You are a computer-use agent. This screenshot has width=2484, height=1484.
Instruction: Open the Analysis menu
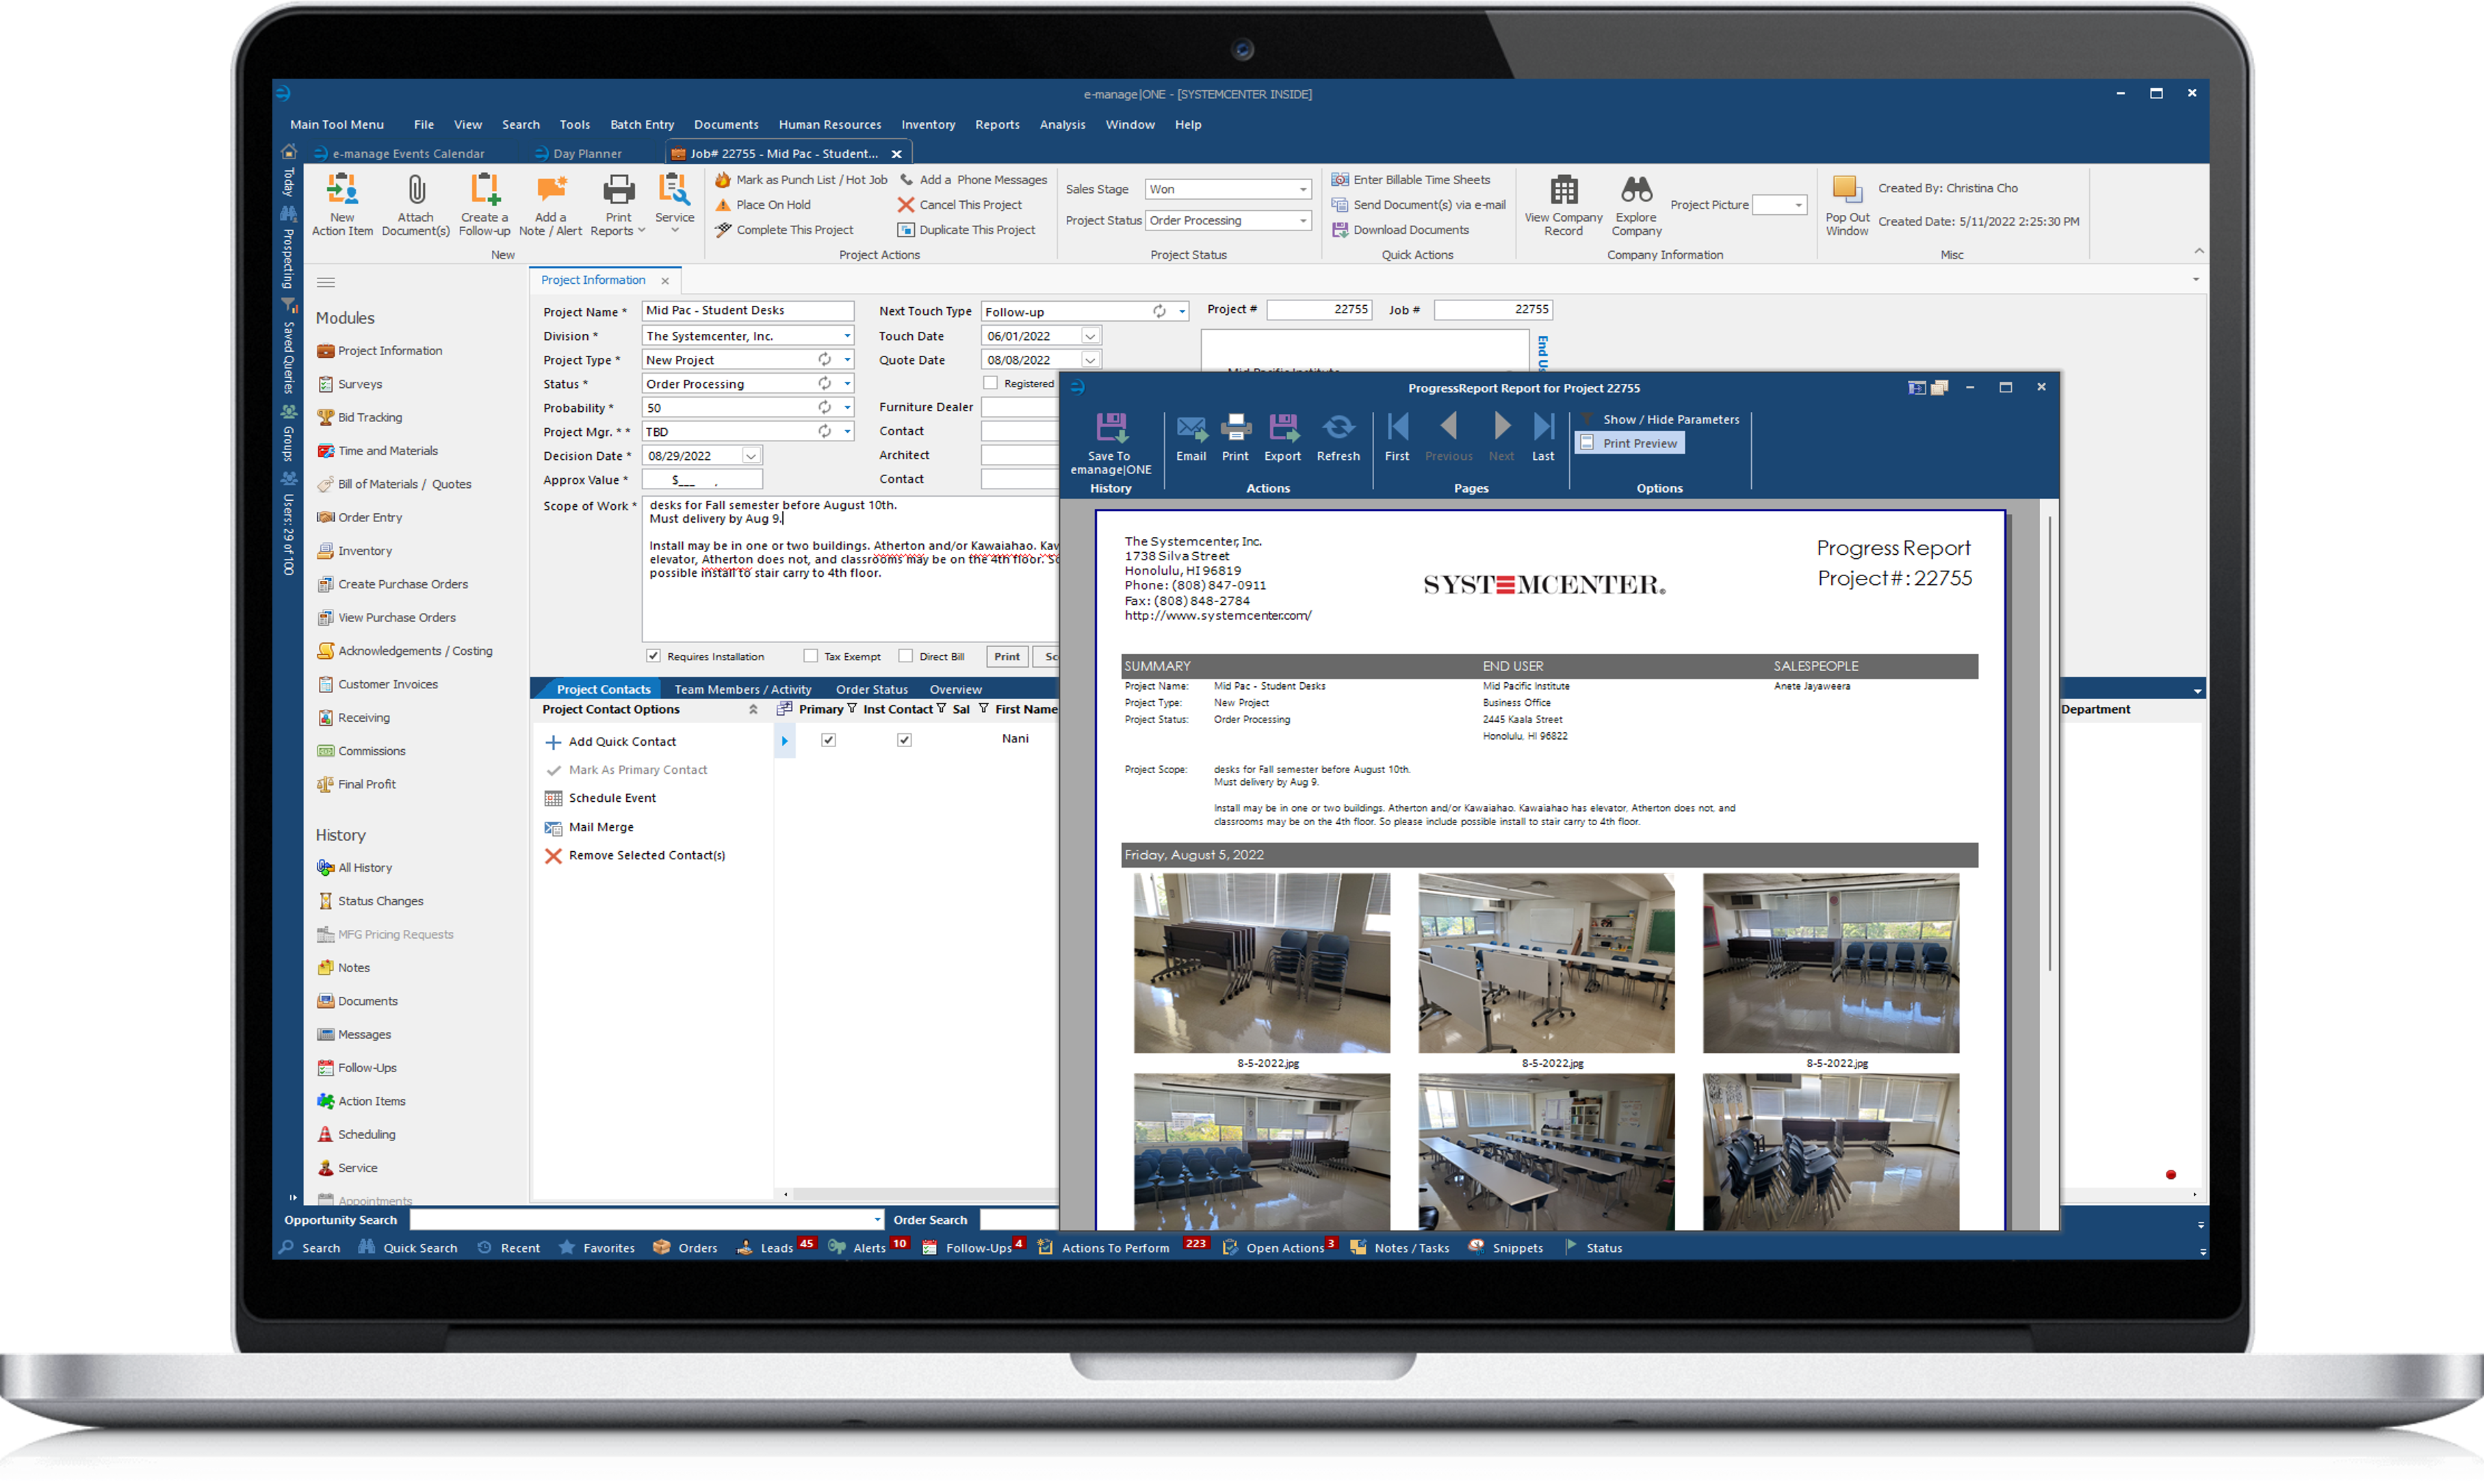point(1062,125)
